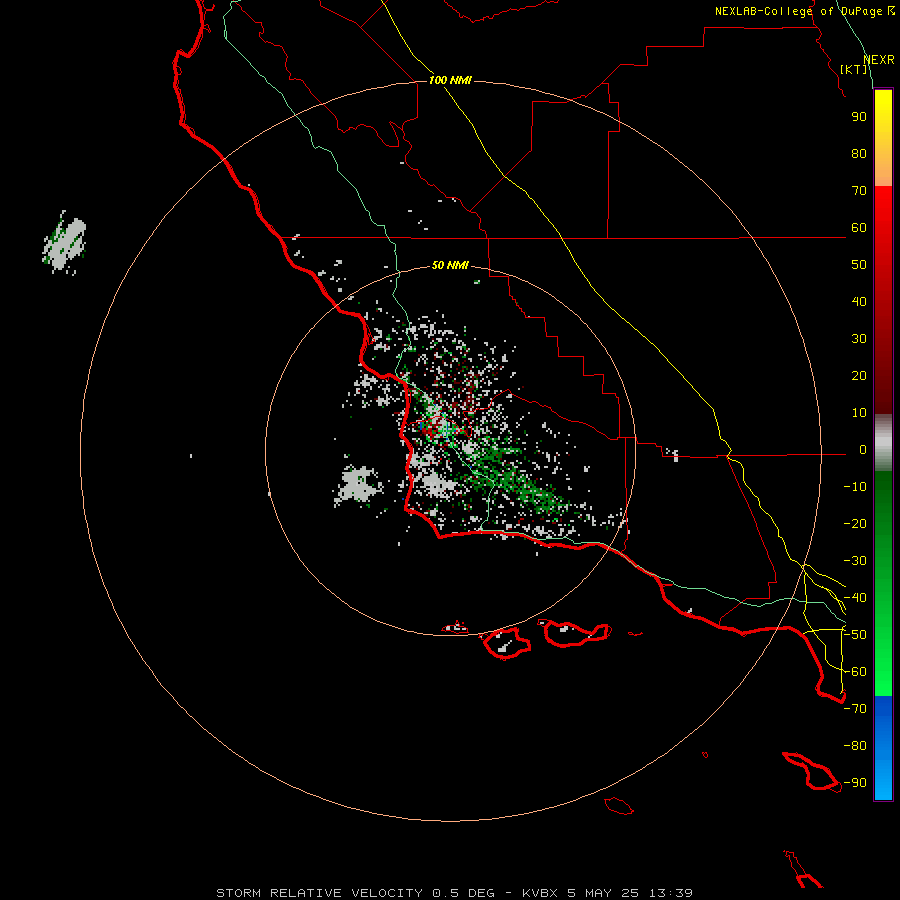Click the Storm Relative Velocity caption at bottom
The height and width of the screenshot is (900, 900).
(x=455, y=893)
